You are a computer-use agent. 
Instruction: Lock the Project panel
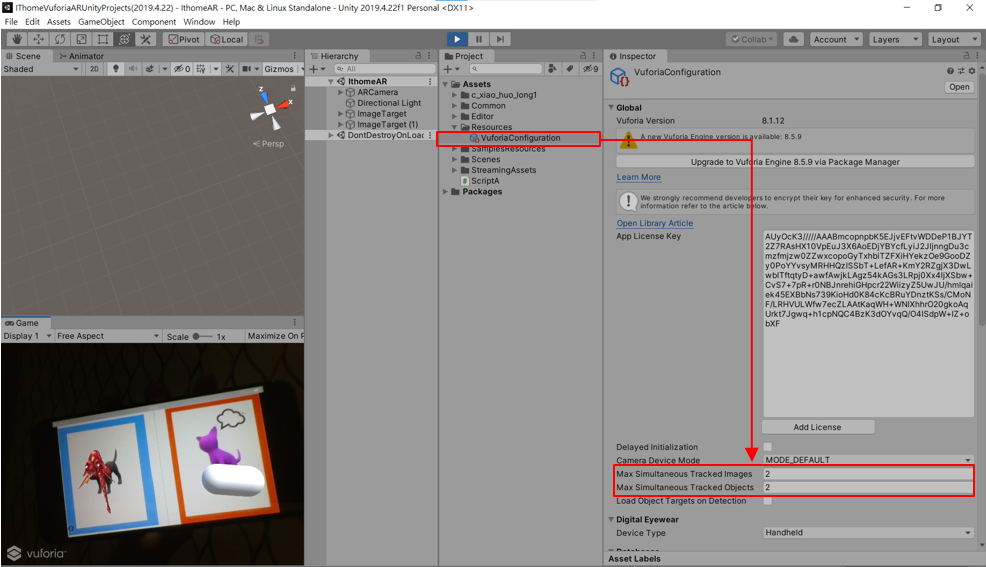(x=583, y=56)
